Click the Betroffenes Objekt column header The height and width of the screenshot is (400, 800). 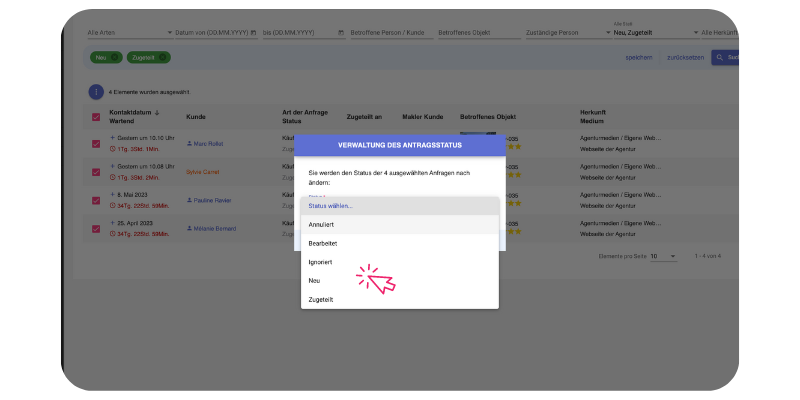point(488,117)
